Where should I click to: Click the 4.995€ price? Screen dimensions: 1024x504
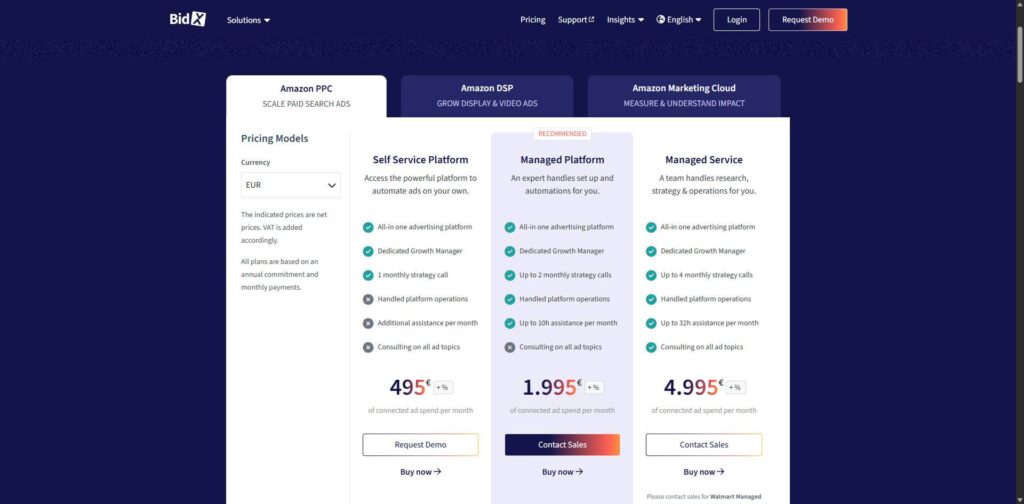coord(694,387)
